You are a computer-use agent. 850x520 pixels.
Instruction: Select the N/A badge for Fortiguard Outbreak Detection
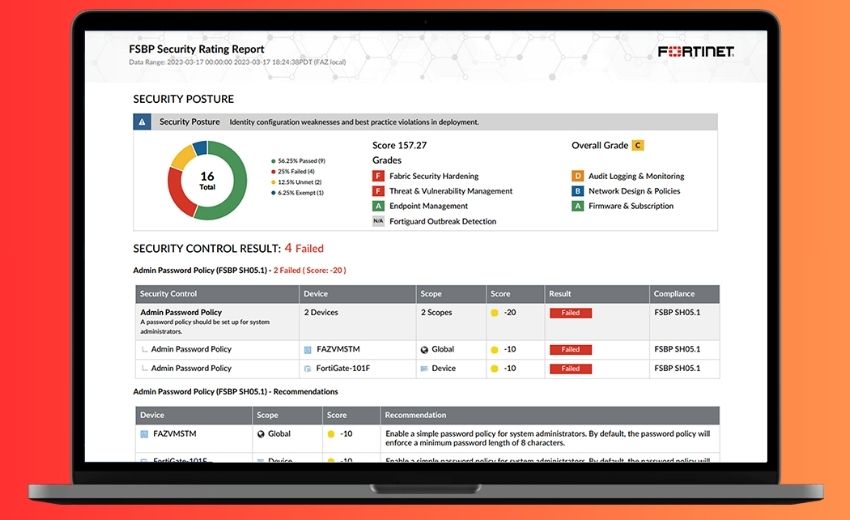point(378,221)
